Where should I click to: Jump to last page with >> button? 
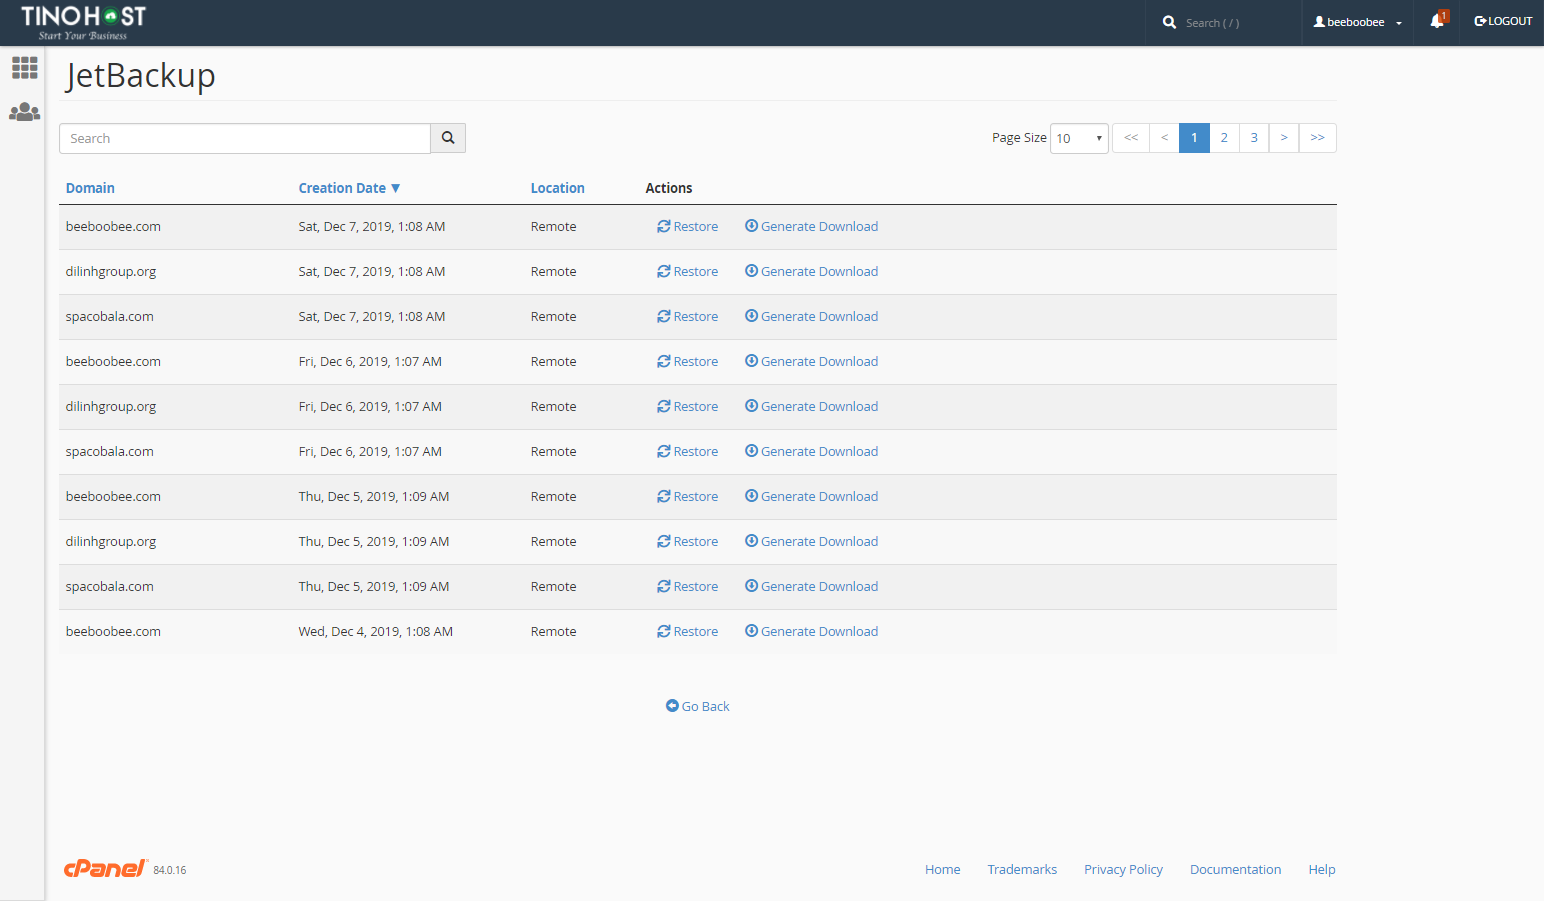1317,138
